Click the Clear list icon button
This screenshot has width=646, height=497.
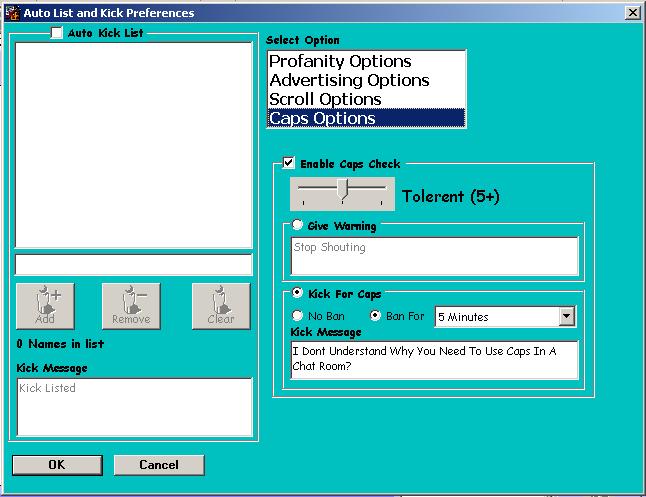click(x=221, y=305)
